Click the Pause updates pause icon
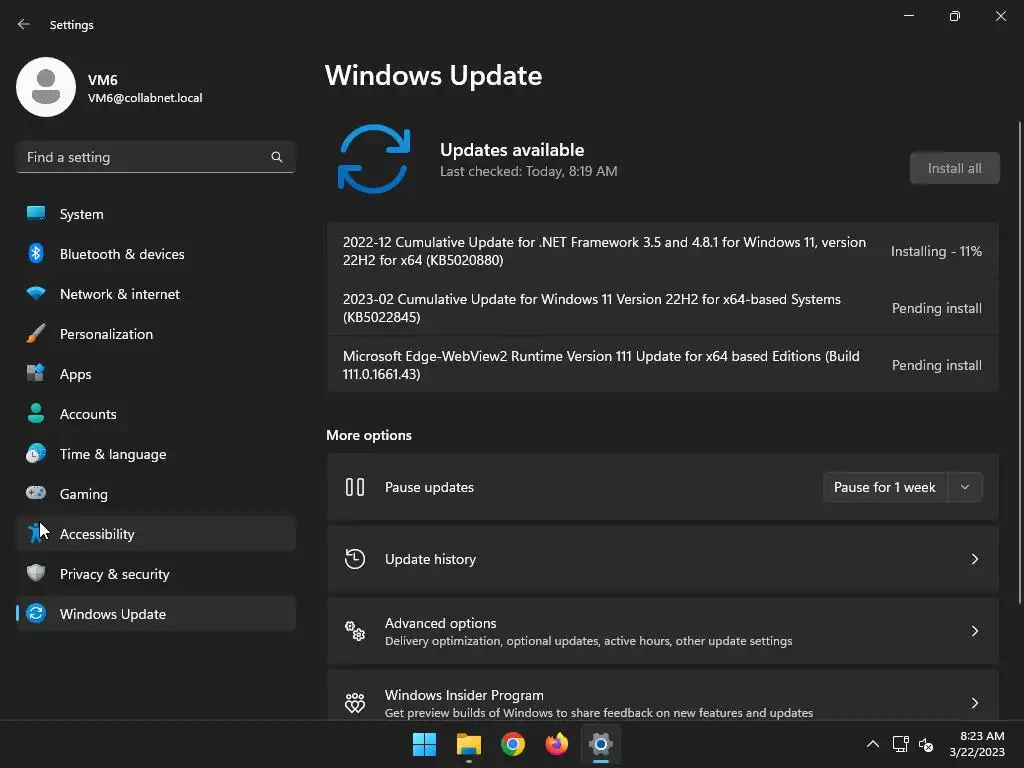1024x768 pixels. coord(355,487)
